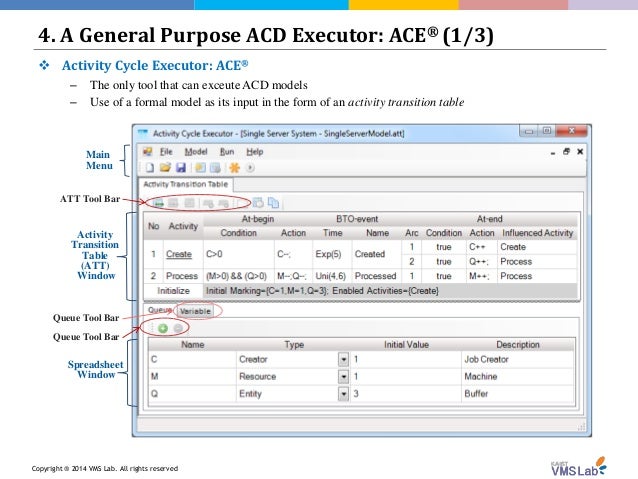Click the round play arrow run icon

click(250, 168)
